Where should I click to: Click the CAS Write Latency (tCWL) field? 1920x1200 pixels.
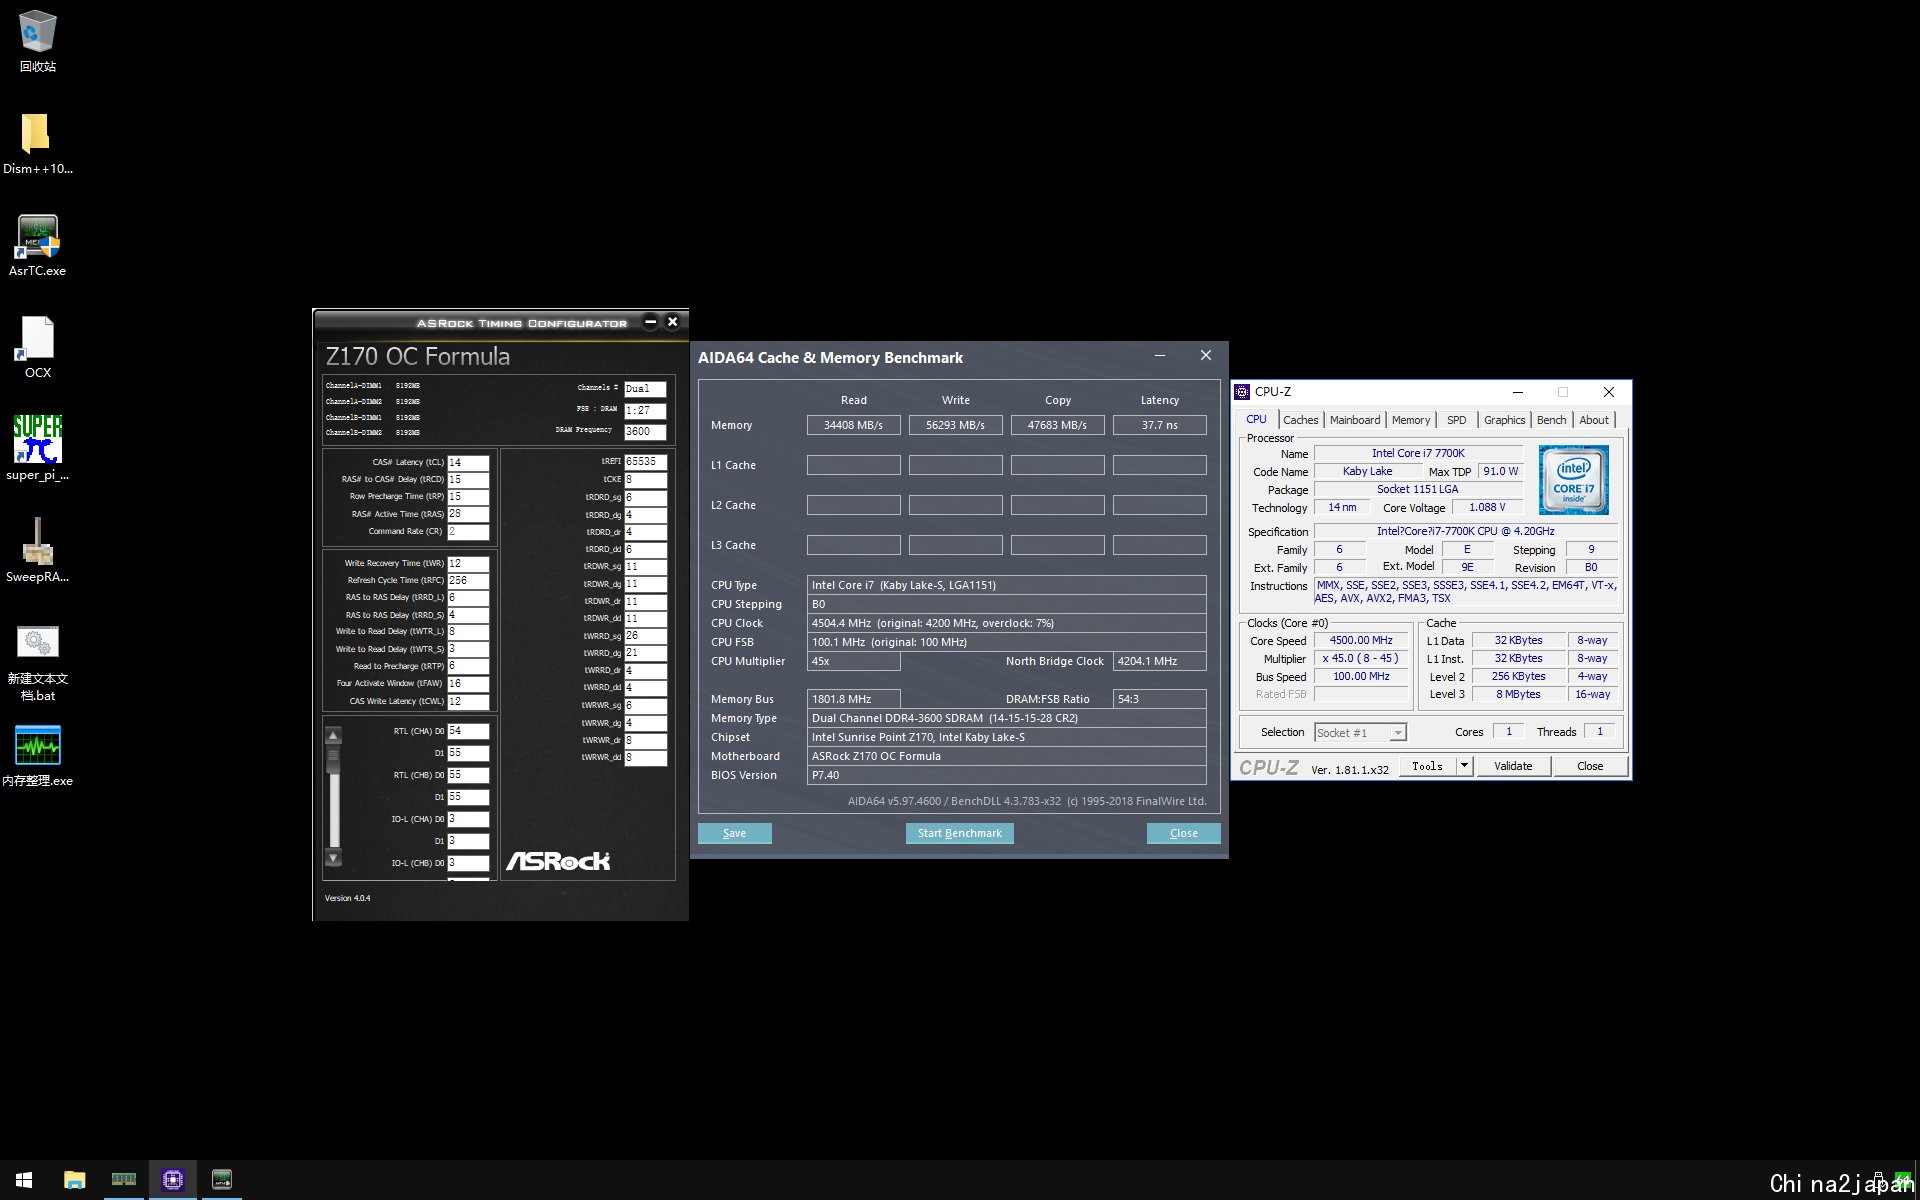click(468, 702)
